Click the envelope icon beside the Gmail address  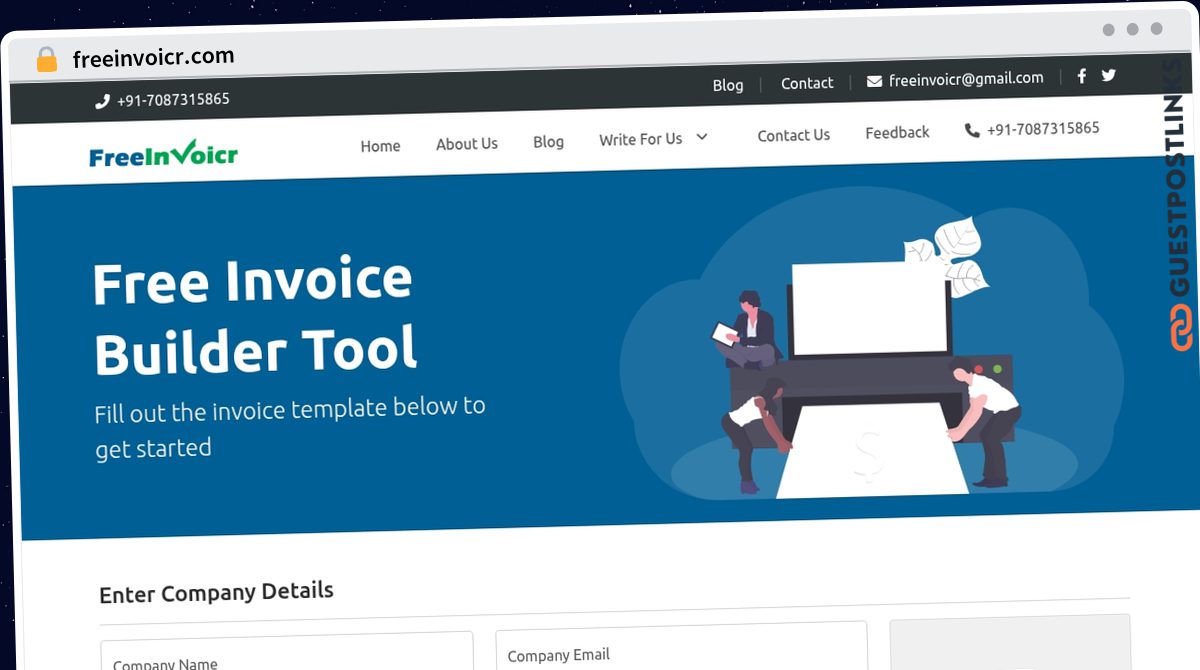point(874,81)
